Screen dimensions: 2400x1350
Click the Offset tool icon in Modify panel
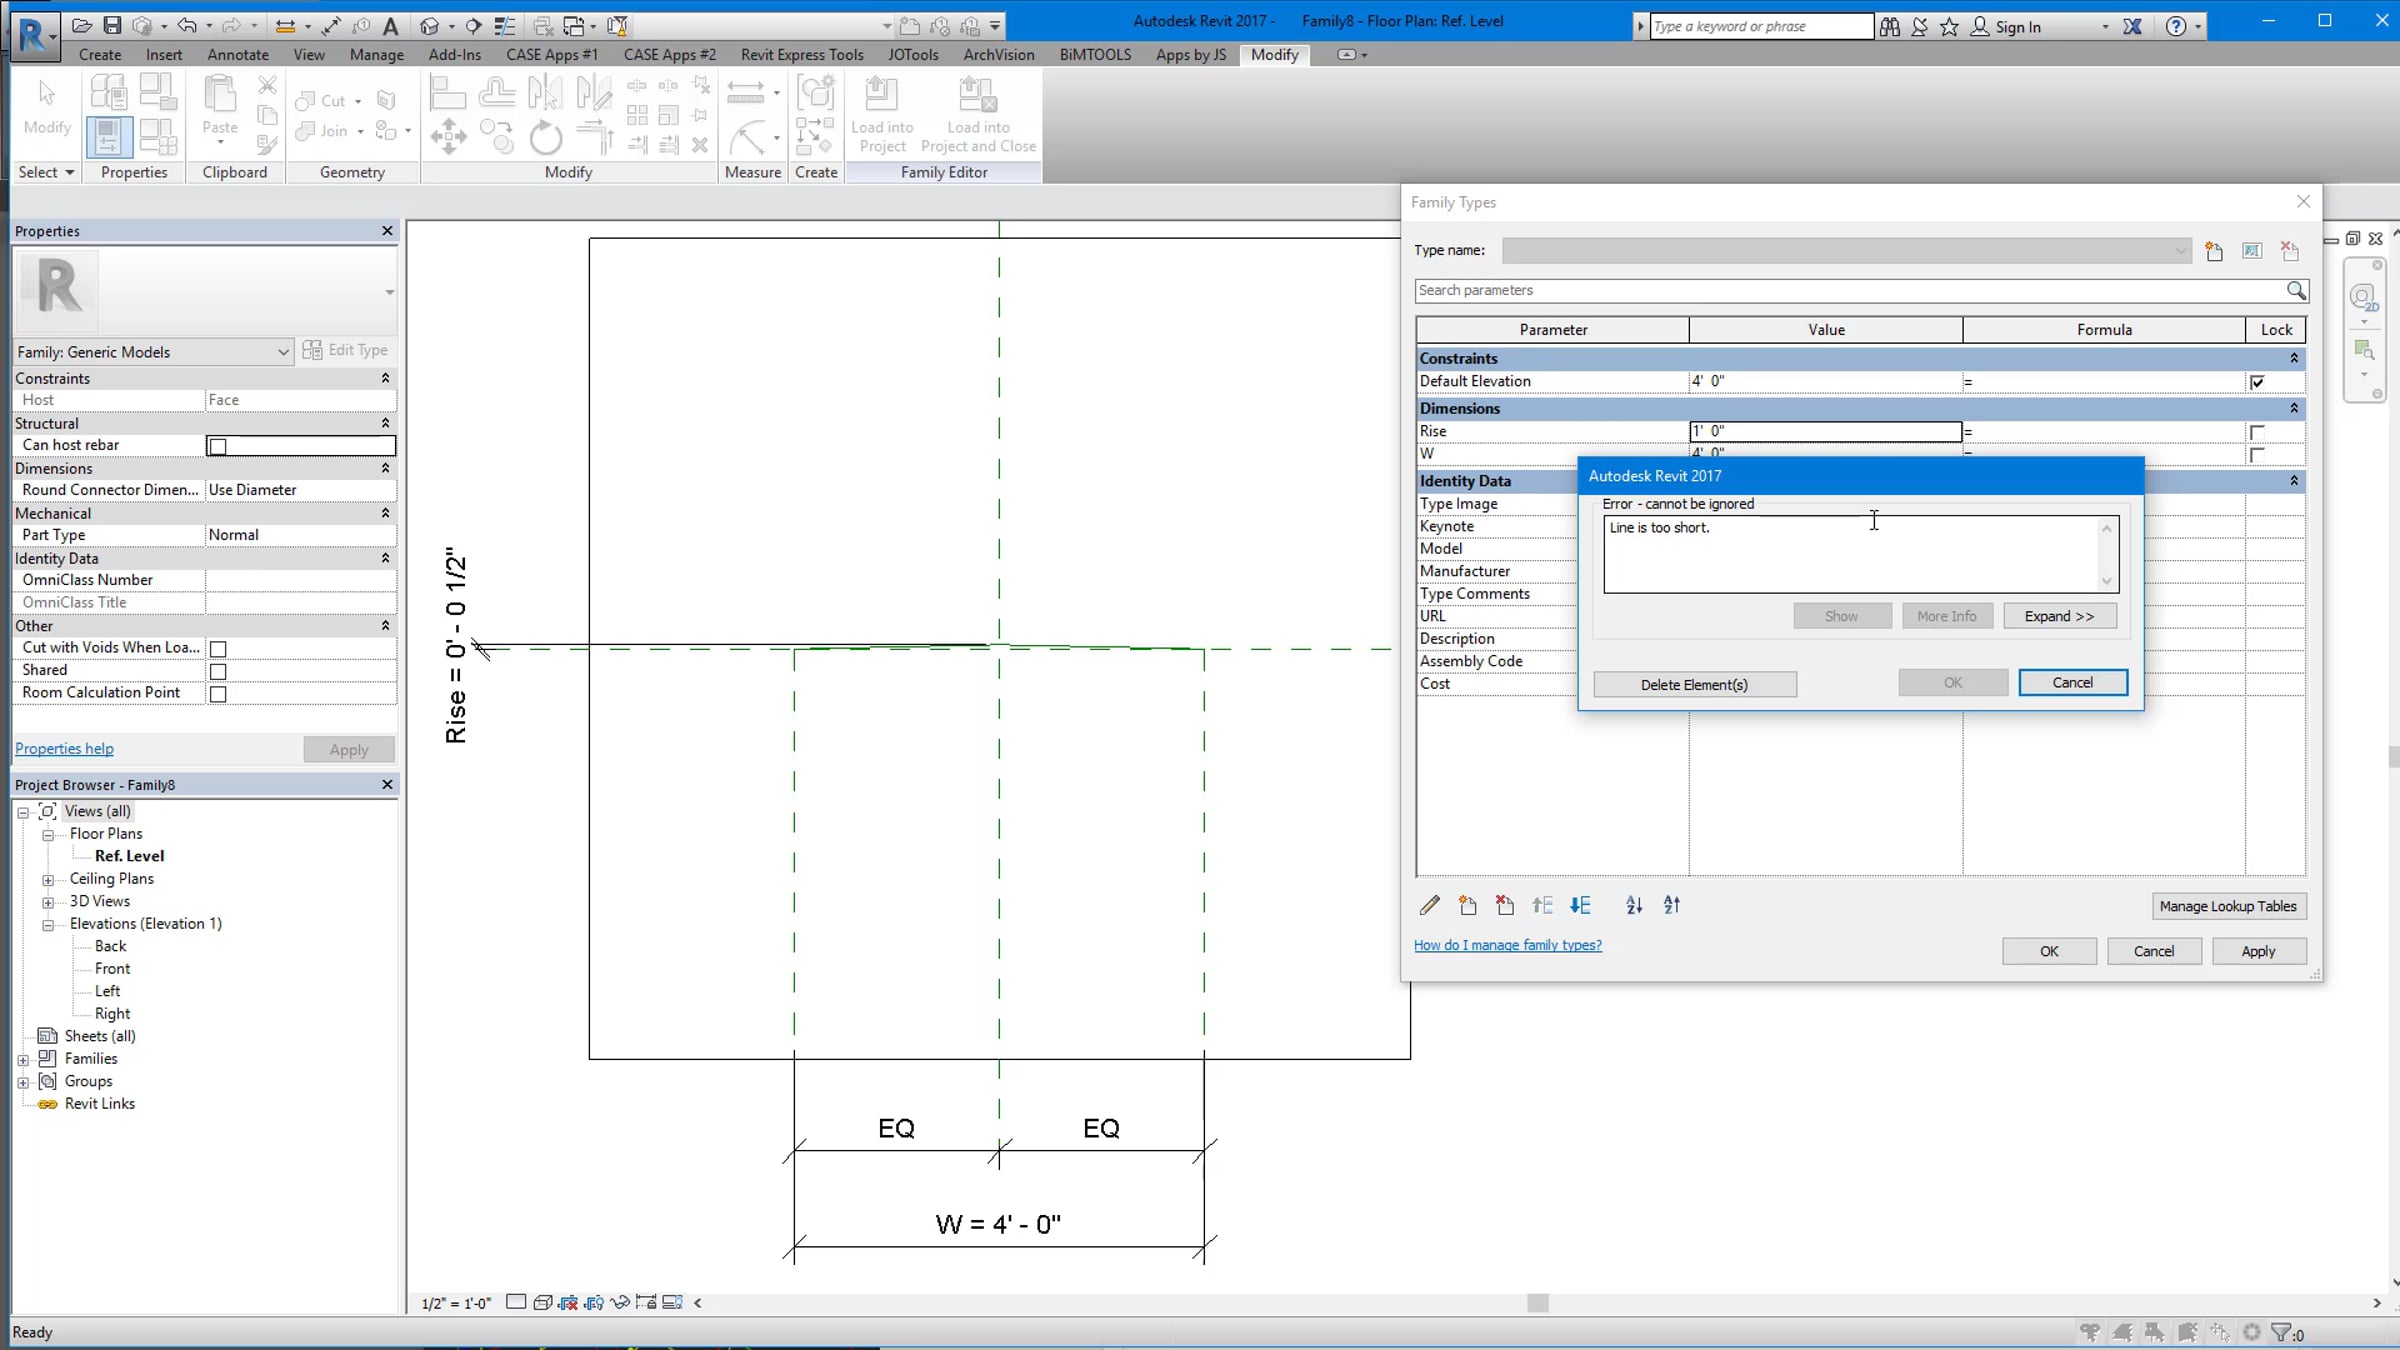[497, 93]
